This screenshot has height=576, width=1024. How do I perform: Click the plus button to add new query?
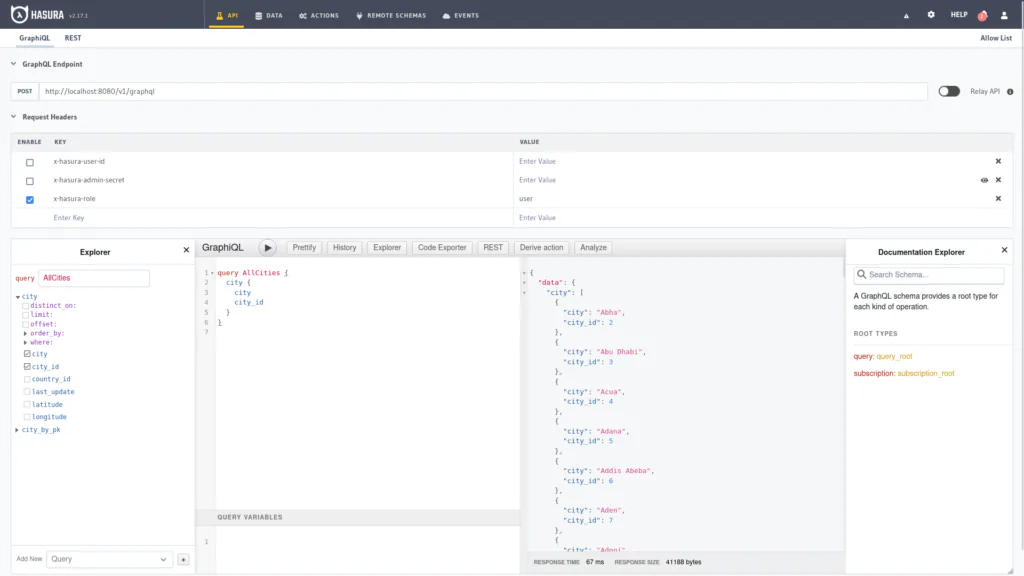[x=184, y=560]
